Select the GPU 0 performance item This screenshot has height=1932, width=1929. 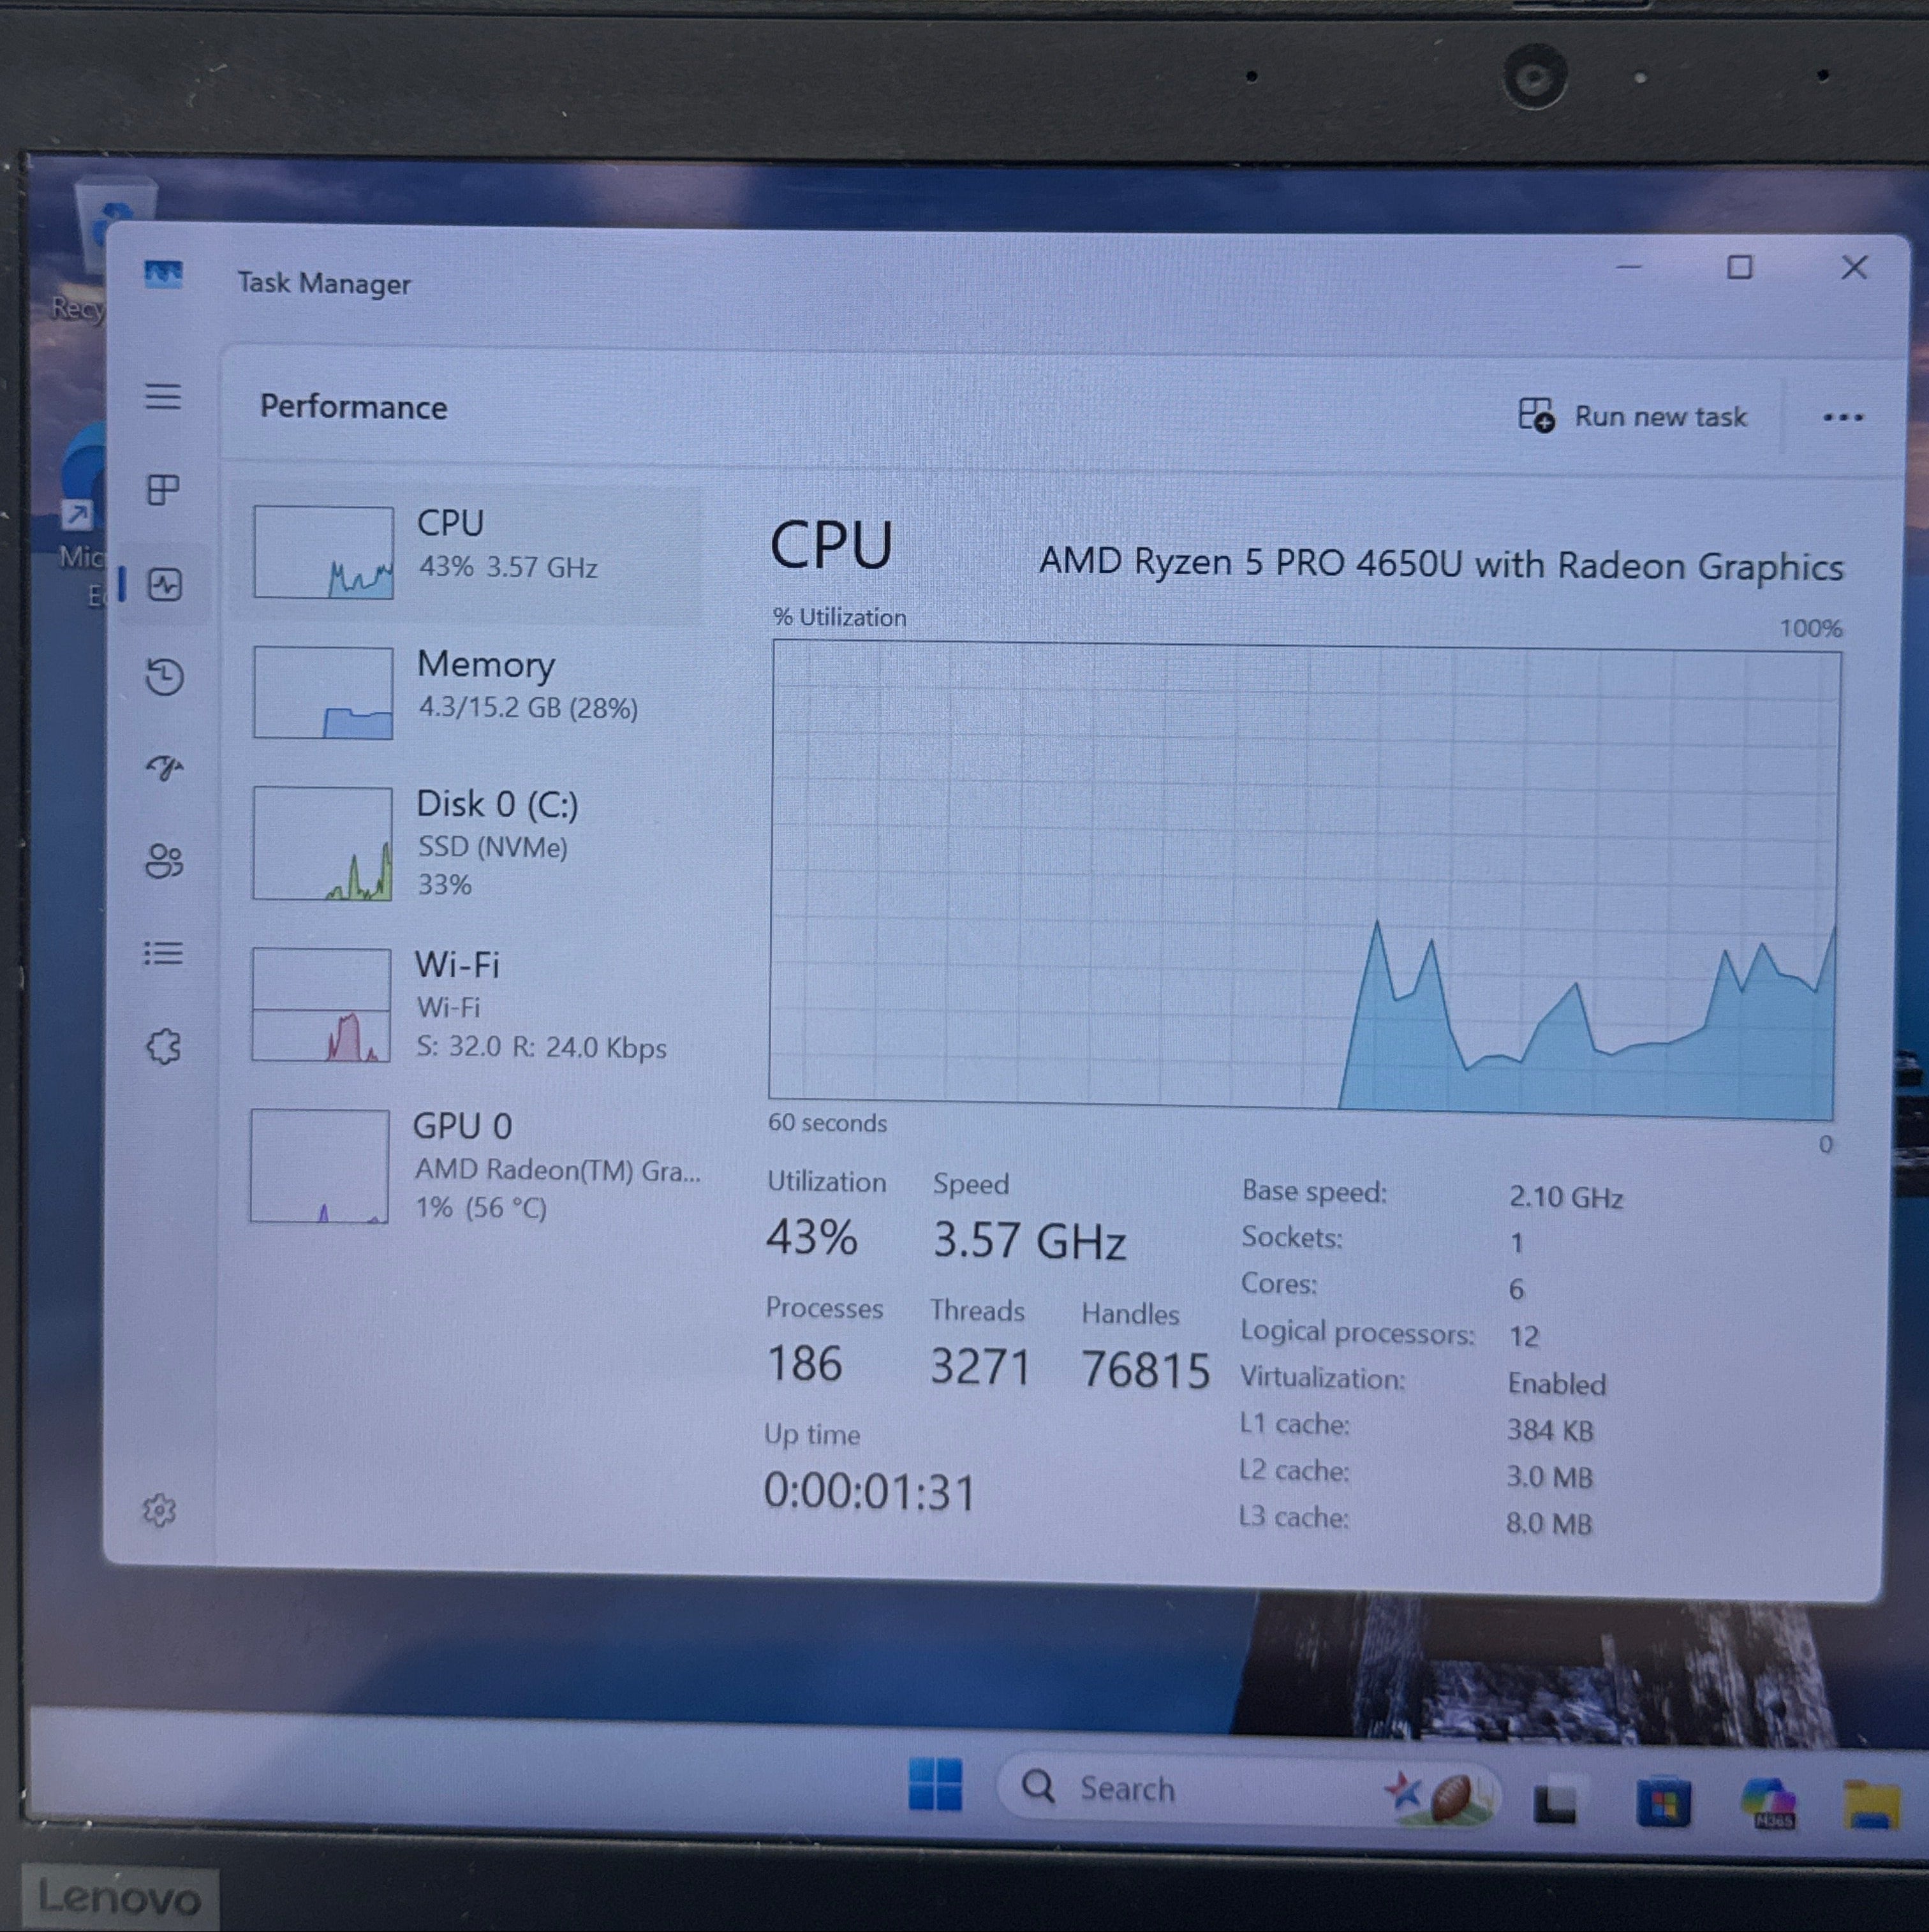coord(466,1166)
